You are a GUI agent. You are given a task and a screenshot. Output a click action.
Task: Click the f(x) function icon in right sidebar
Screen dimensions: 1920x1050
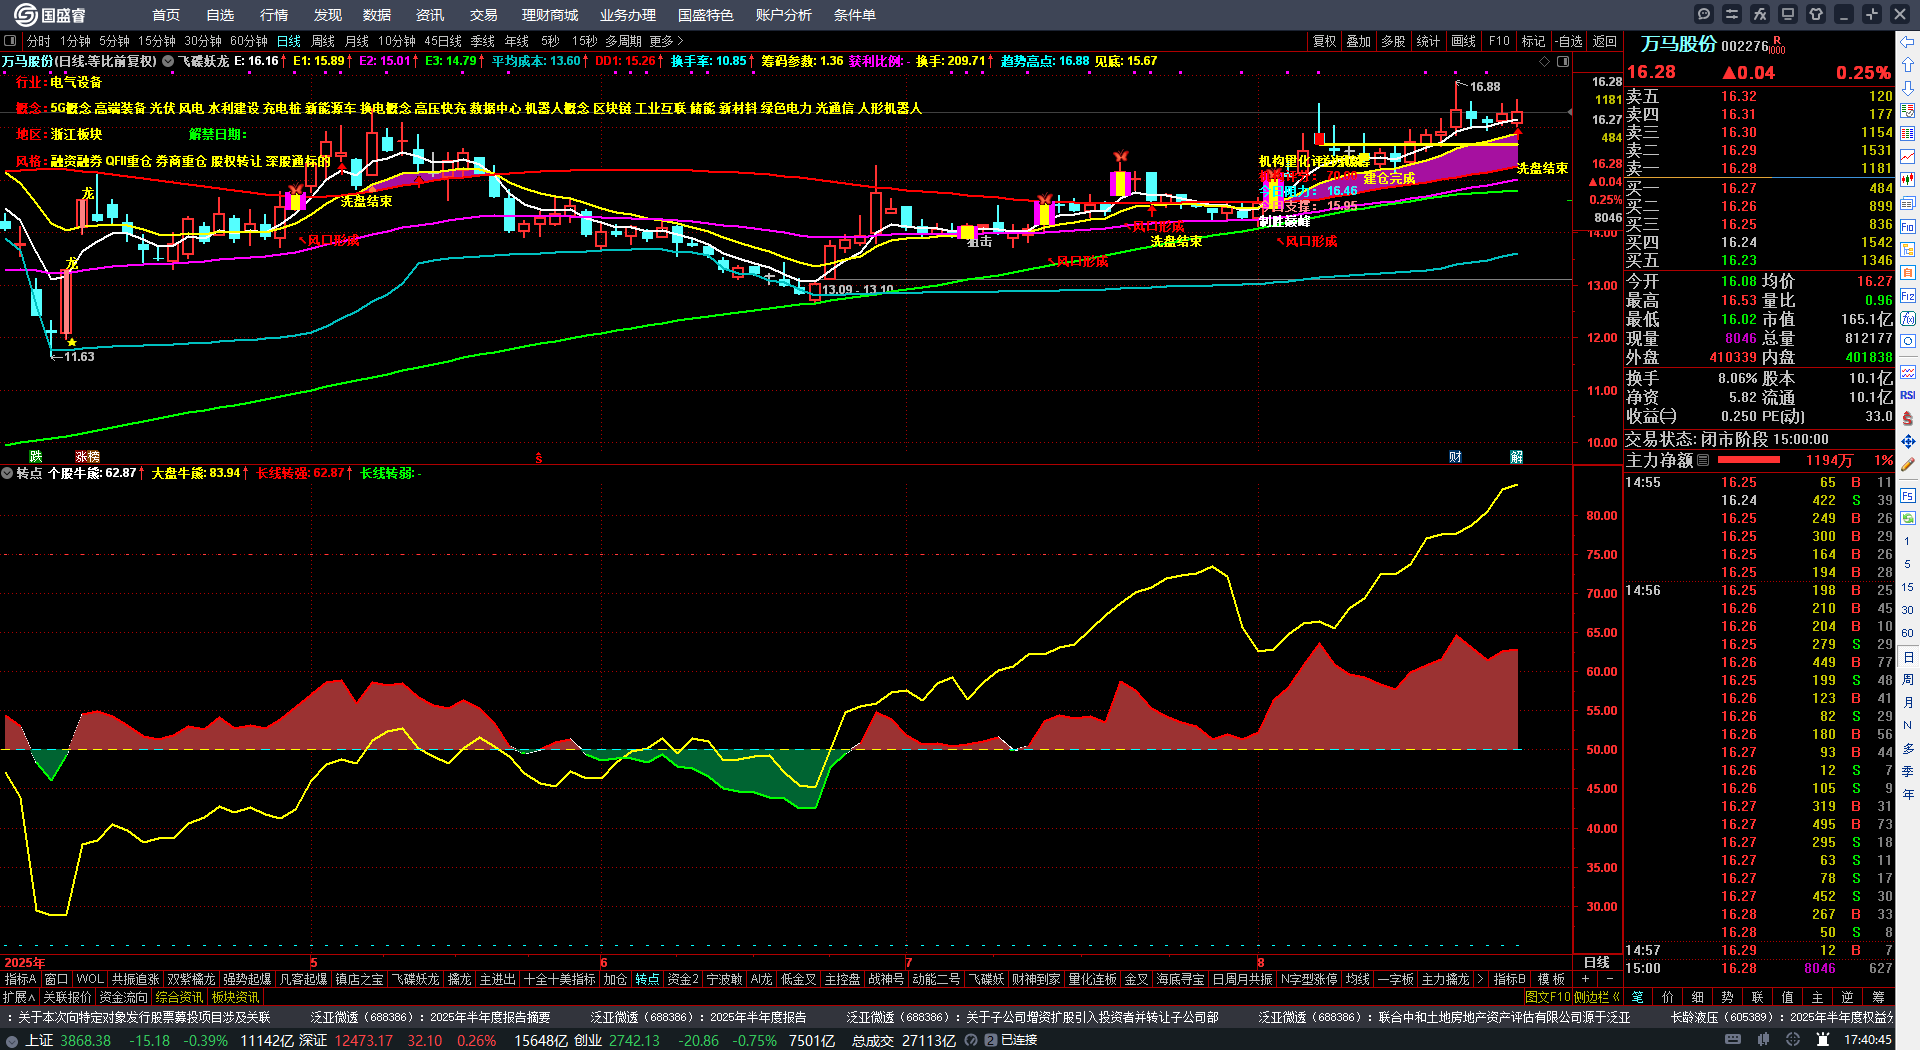[x=1908, y=319]
